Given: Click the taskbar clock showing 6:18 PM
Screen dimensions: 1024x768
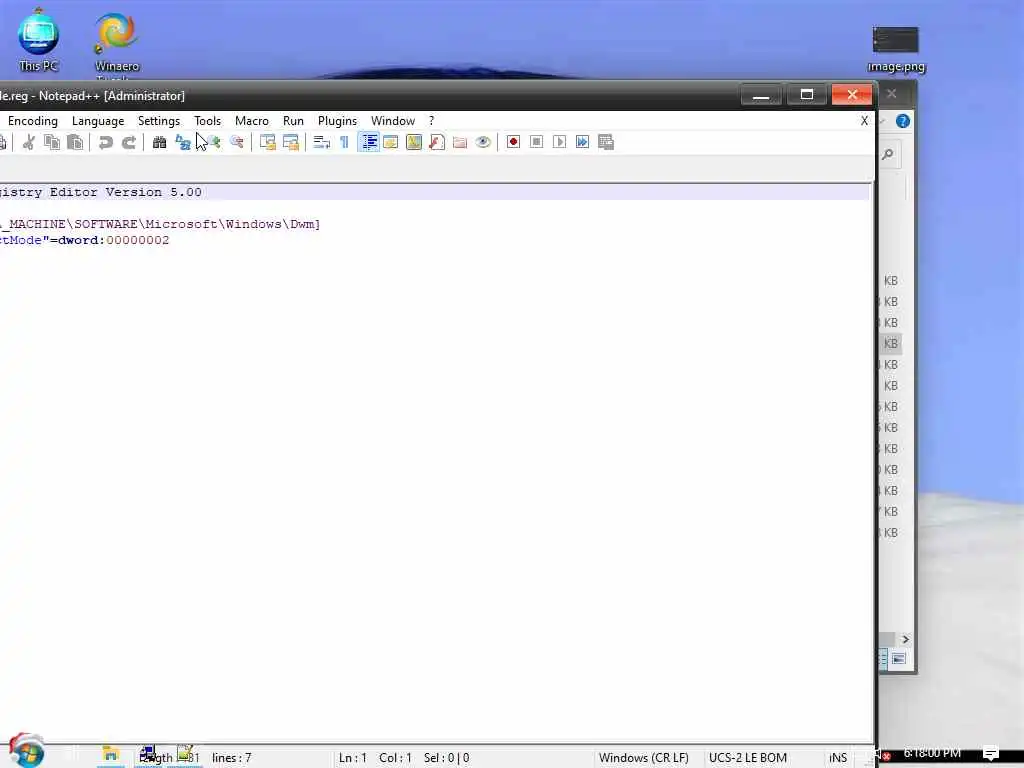Looking at the screenshot, I should point(932,753).
